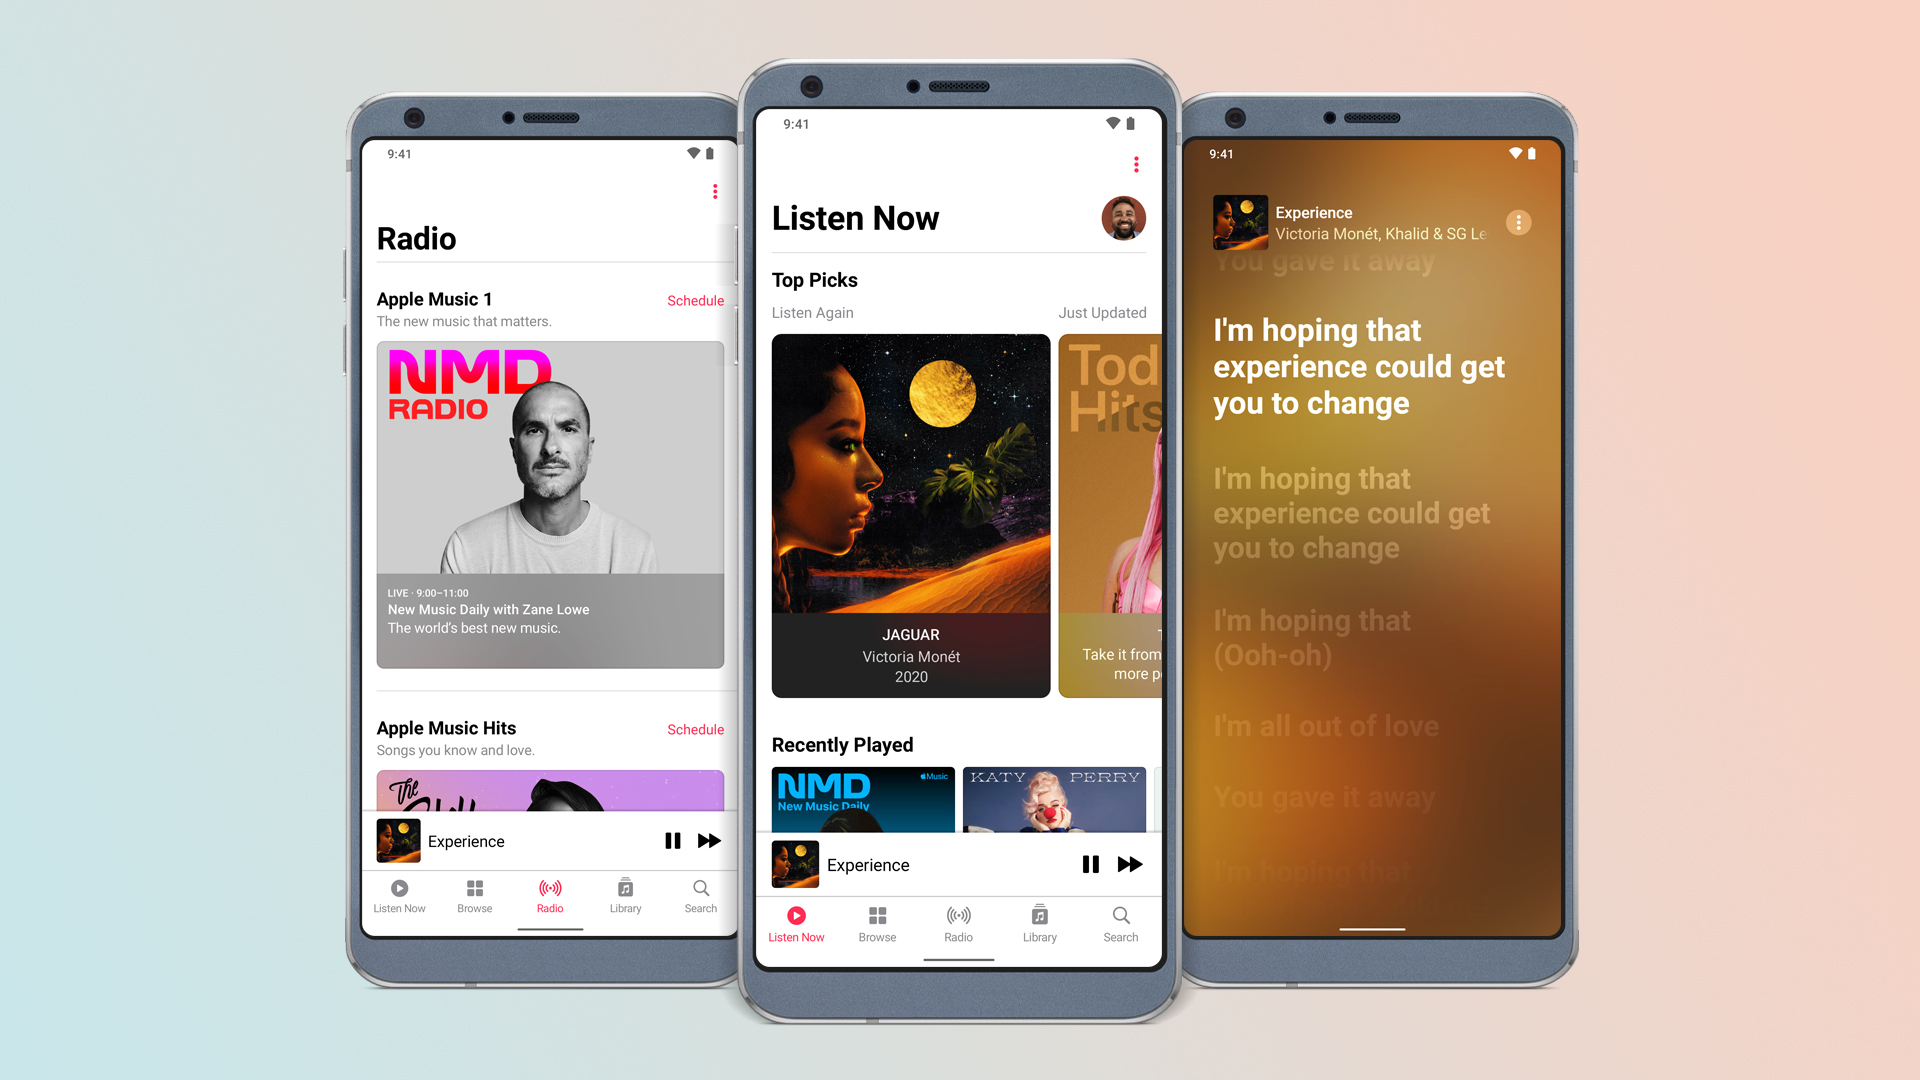
Task: Open the Apple Music Hits schedule
Action: 695,728
